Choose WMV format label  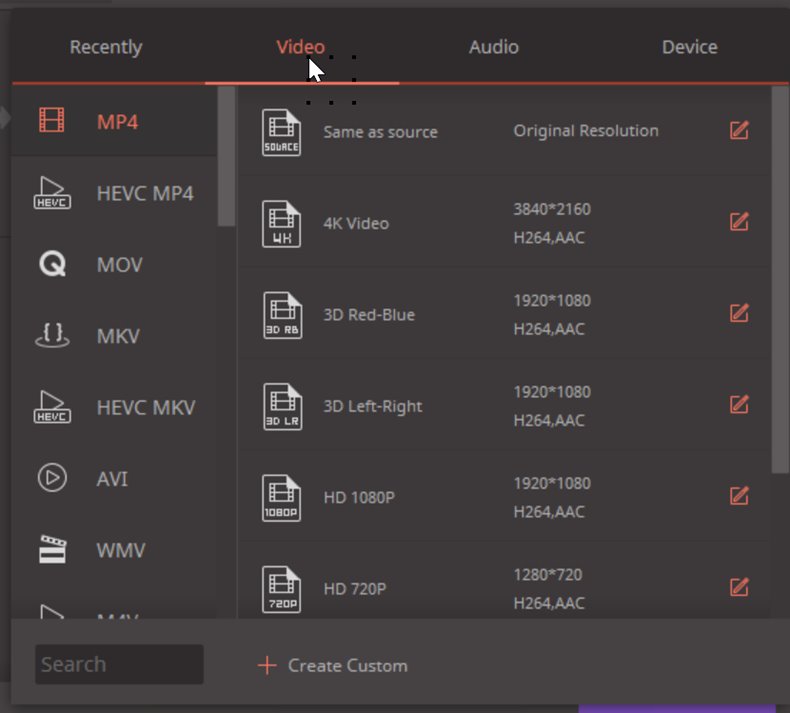point(121,550)
